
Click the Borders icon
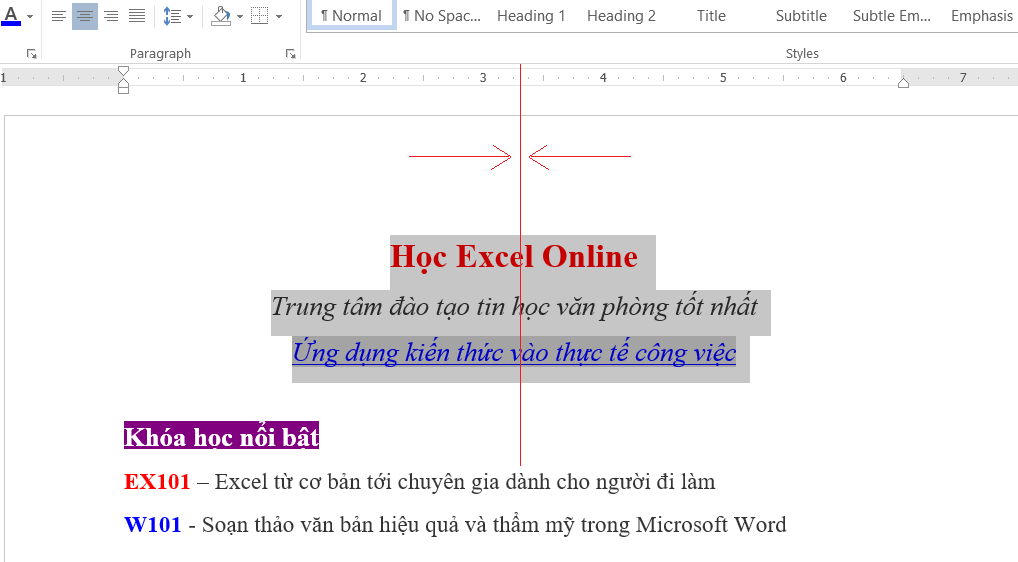click(x=260, y=16)
